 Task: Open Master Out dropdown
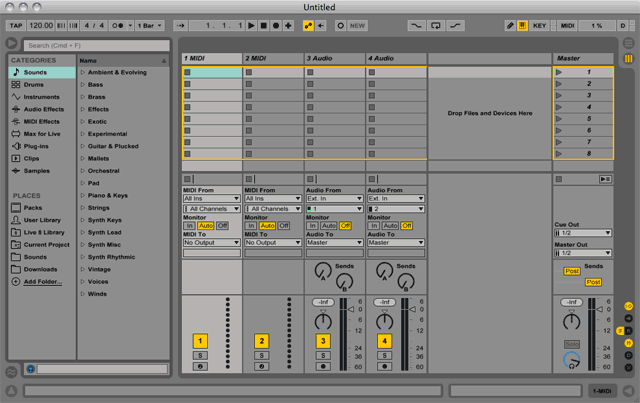(583, 253)
